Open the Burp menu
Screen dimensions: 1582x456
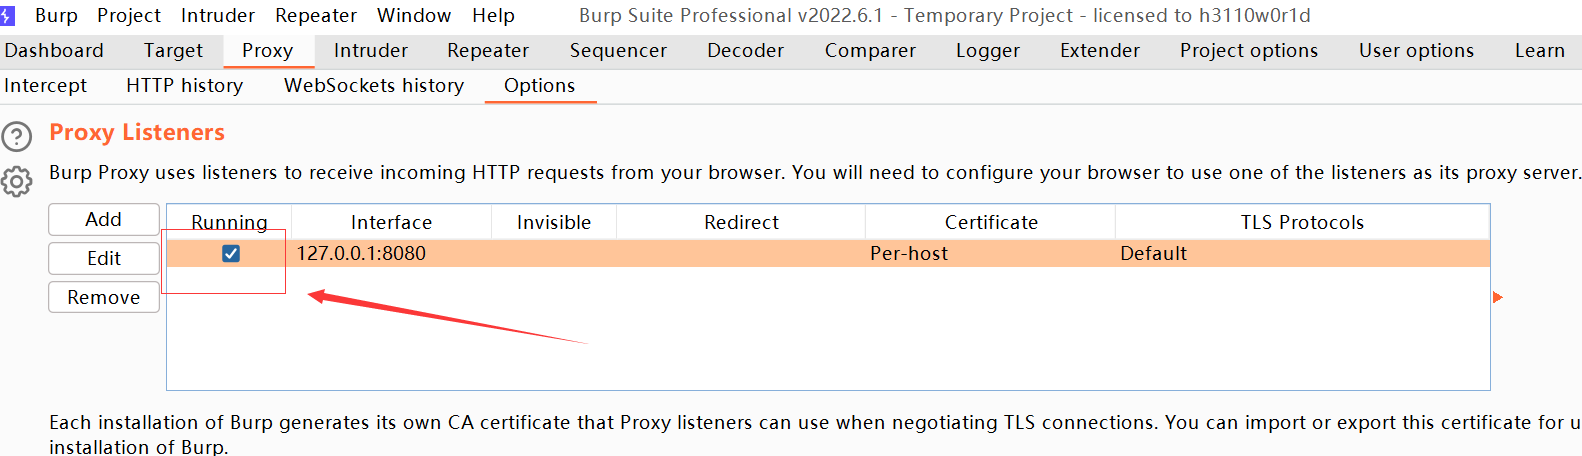[x=56, y=15]
